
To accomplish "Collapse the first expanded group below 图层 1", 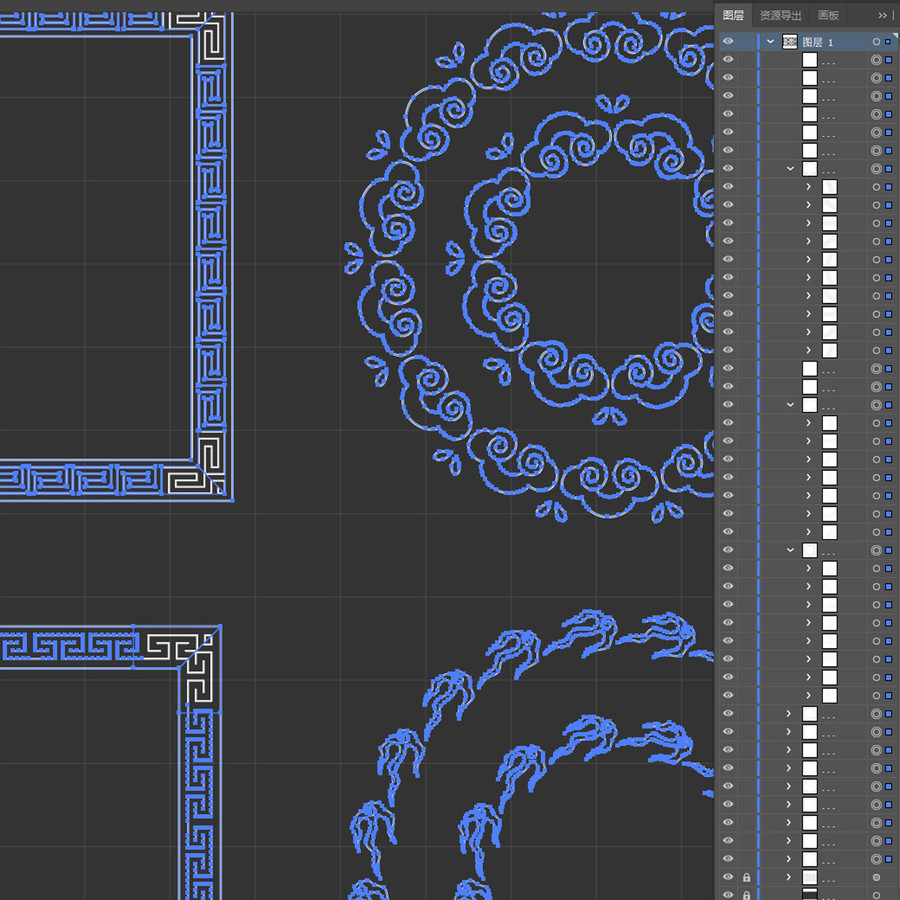I will click(x=790, y=168).
